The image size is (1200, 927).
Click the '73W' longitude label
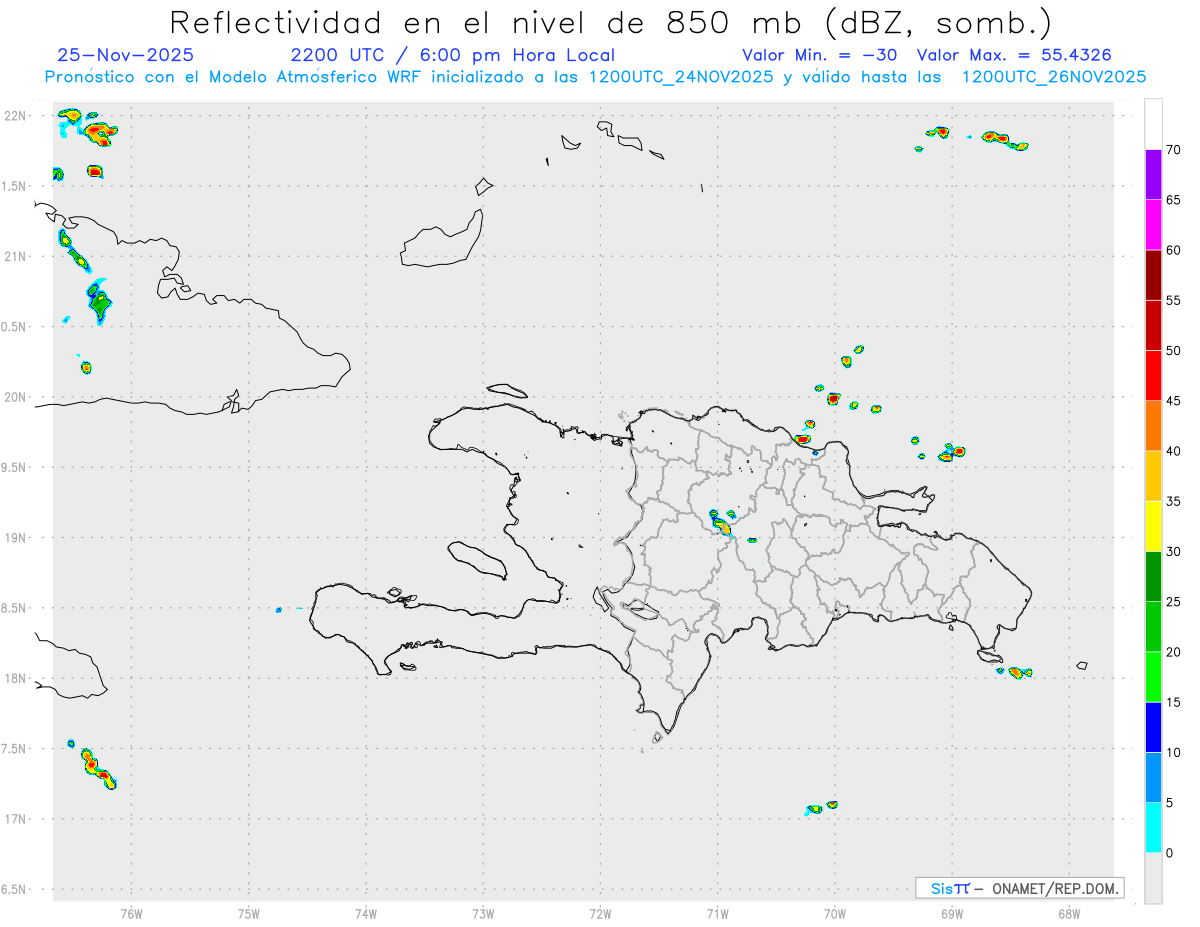pyautogui.click(x=483, y=912)
